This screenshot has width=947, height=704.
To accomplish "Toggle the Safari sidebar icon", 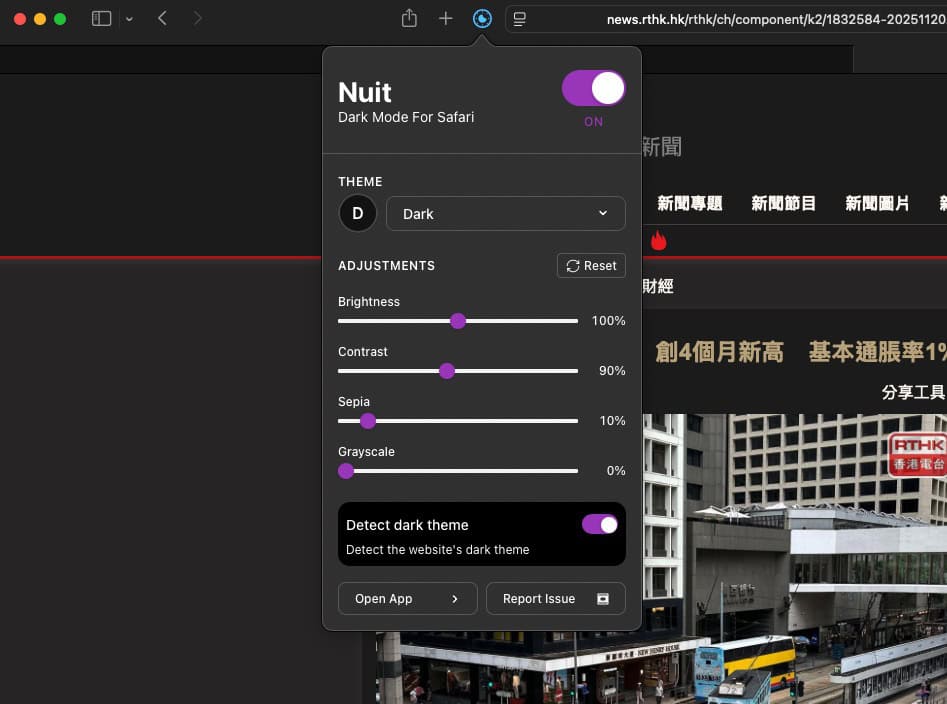I will point(101,17).
